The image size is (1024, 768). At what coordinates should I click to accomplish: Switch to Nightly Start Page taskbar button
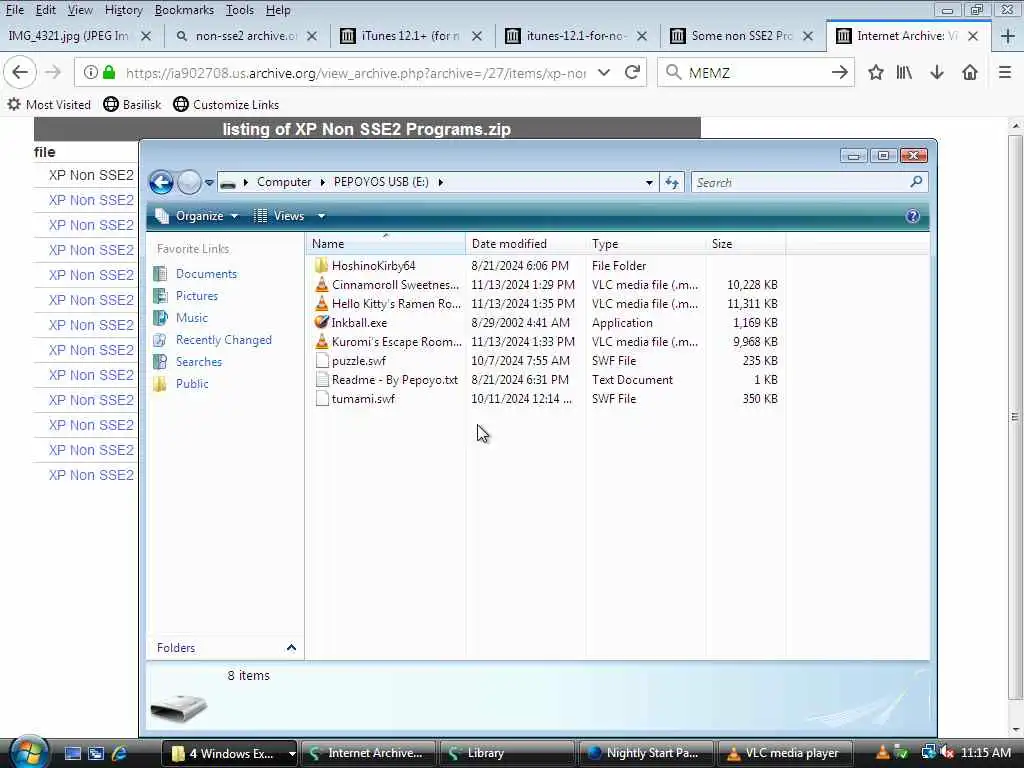coord(645,753)
